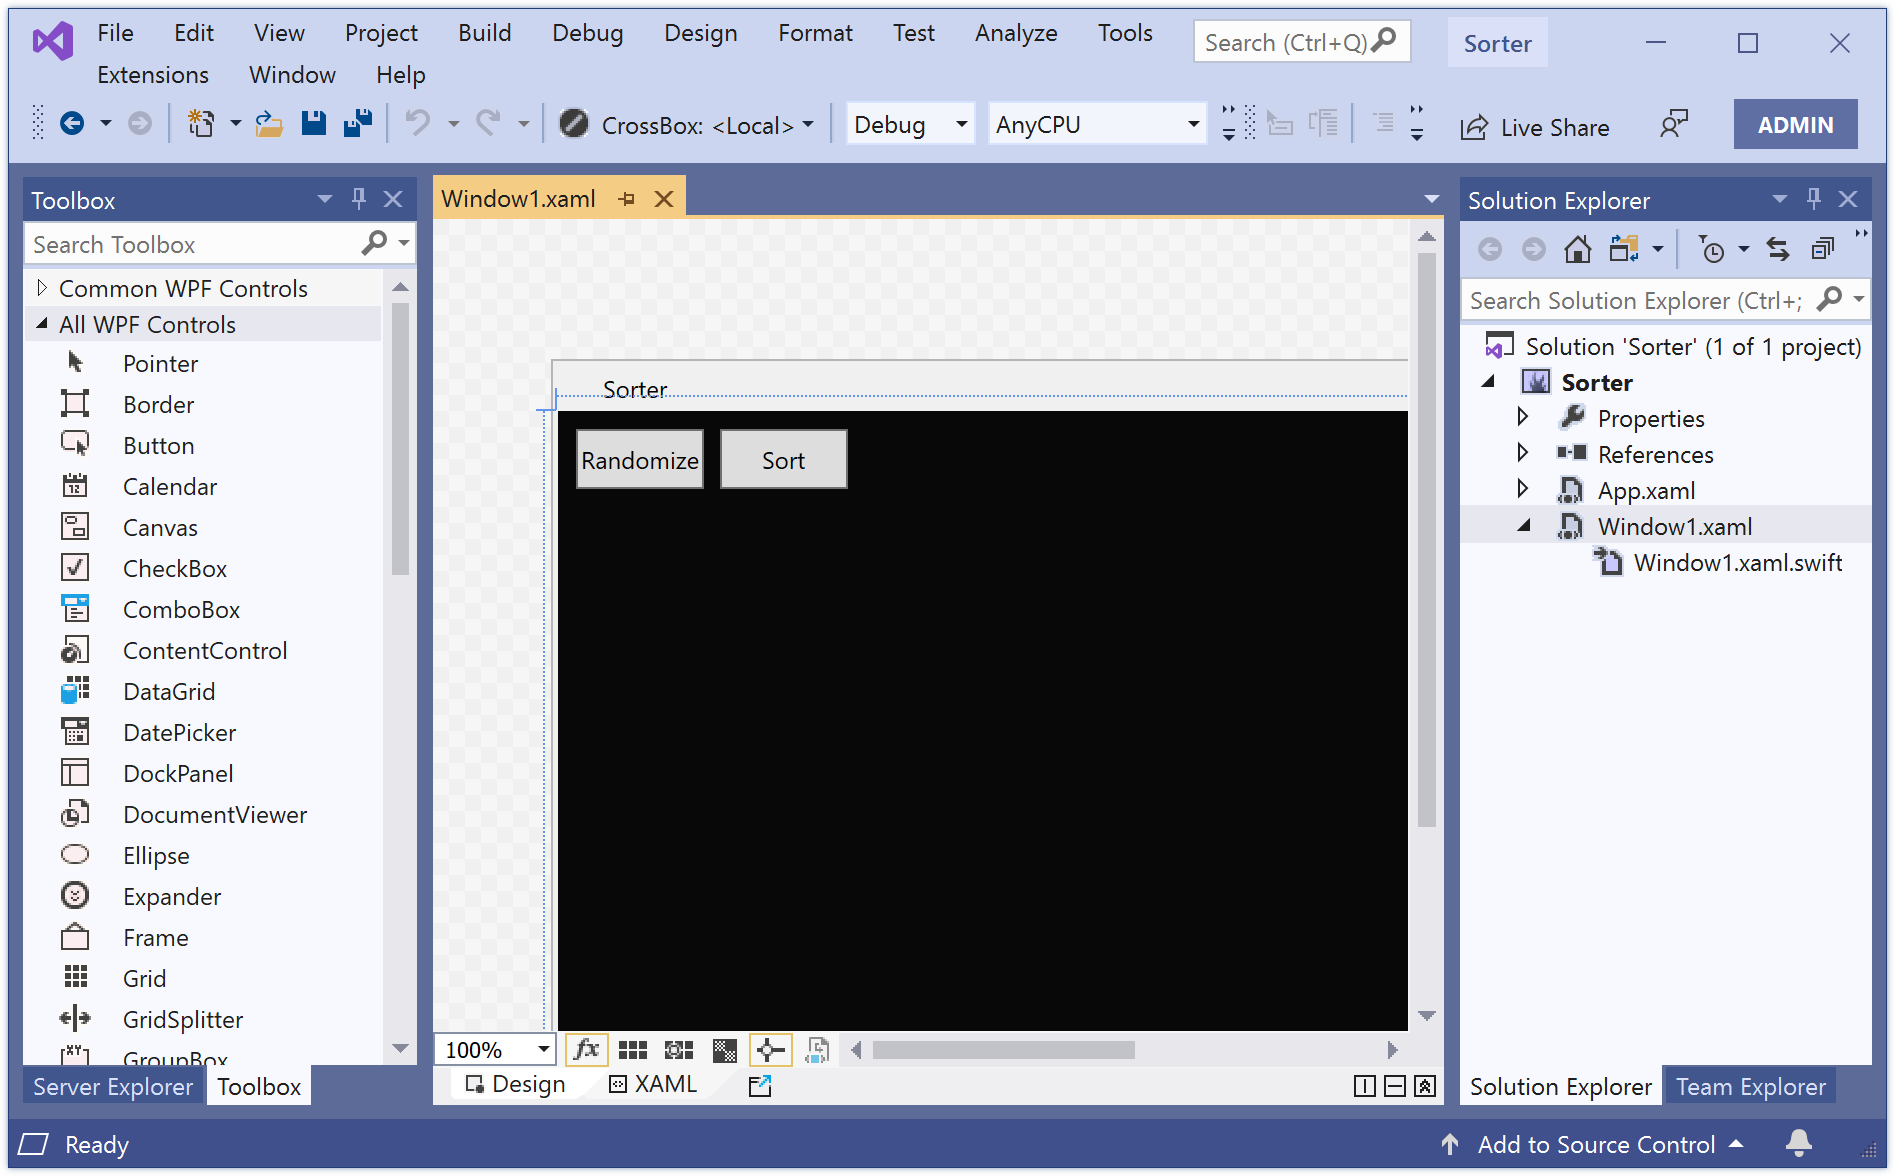Toggle artboard background checkerboard button
Screen dimensions: 1895x1176
click(725, 1050)
